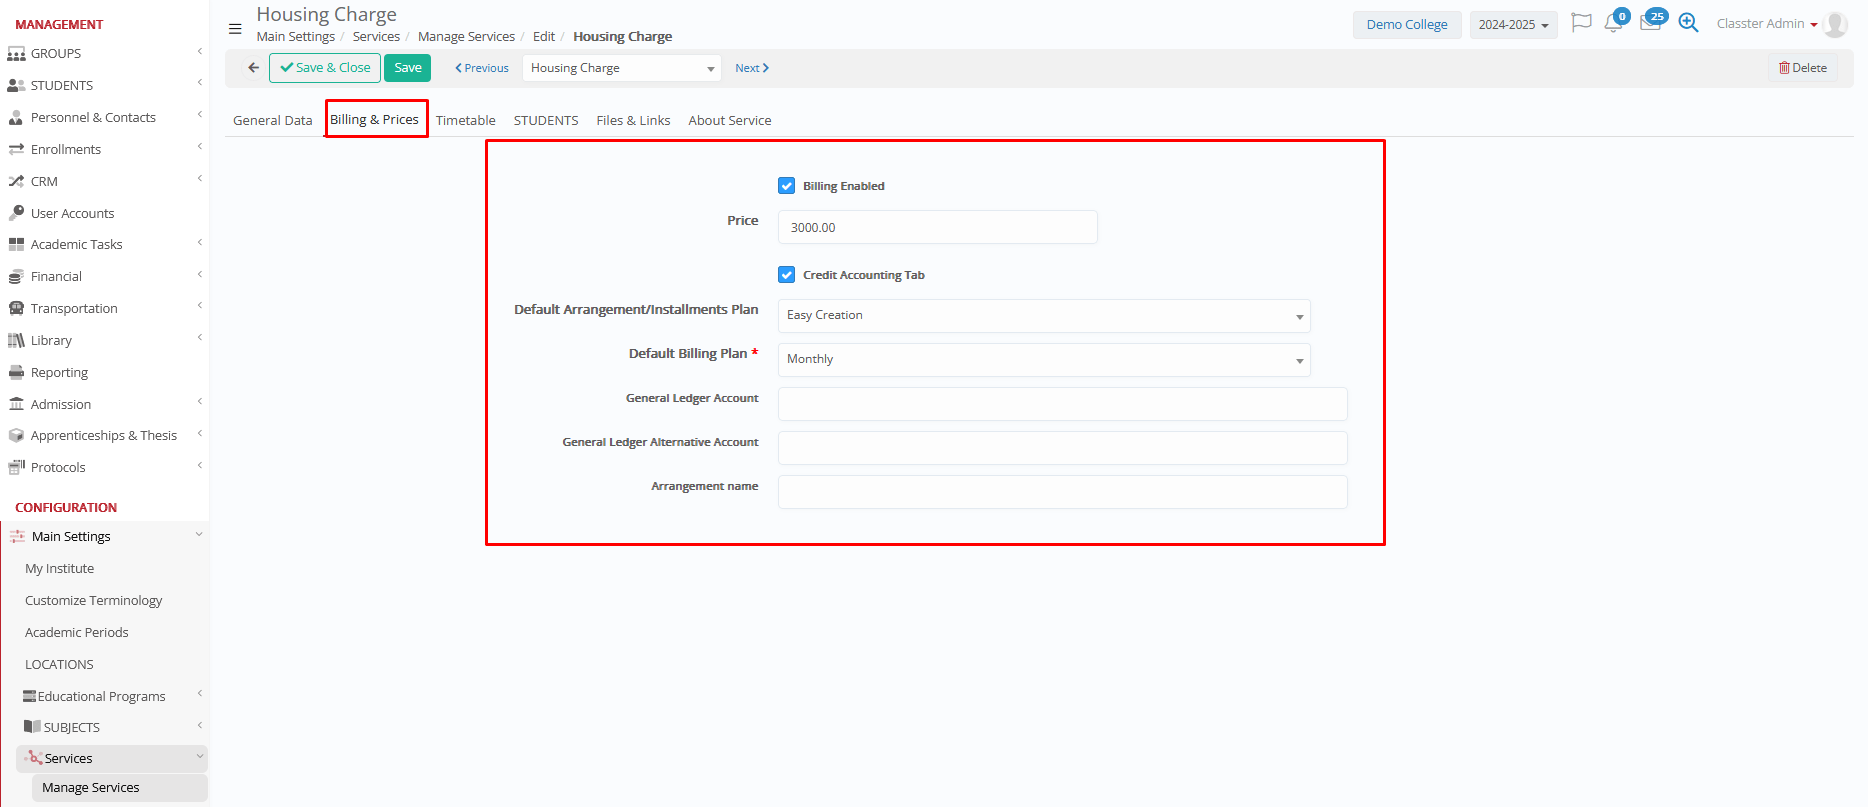
Task: Open the notifications bell icon
Action: (1613, 23)
